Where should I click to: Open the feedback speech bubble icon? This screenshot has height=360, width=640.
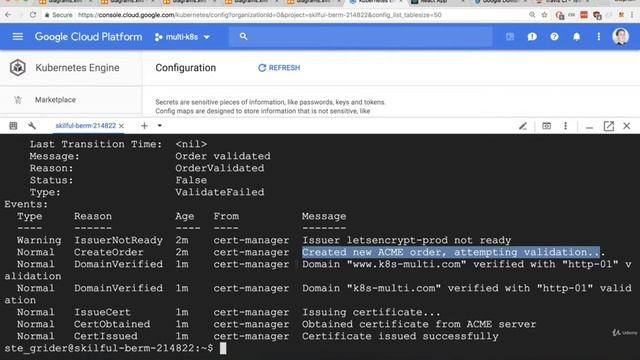(x=532, y=37)
